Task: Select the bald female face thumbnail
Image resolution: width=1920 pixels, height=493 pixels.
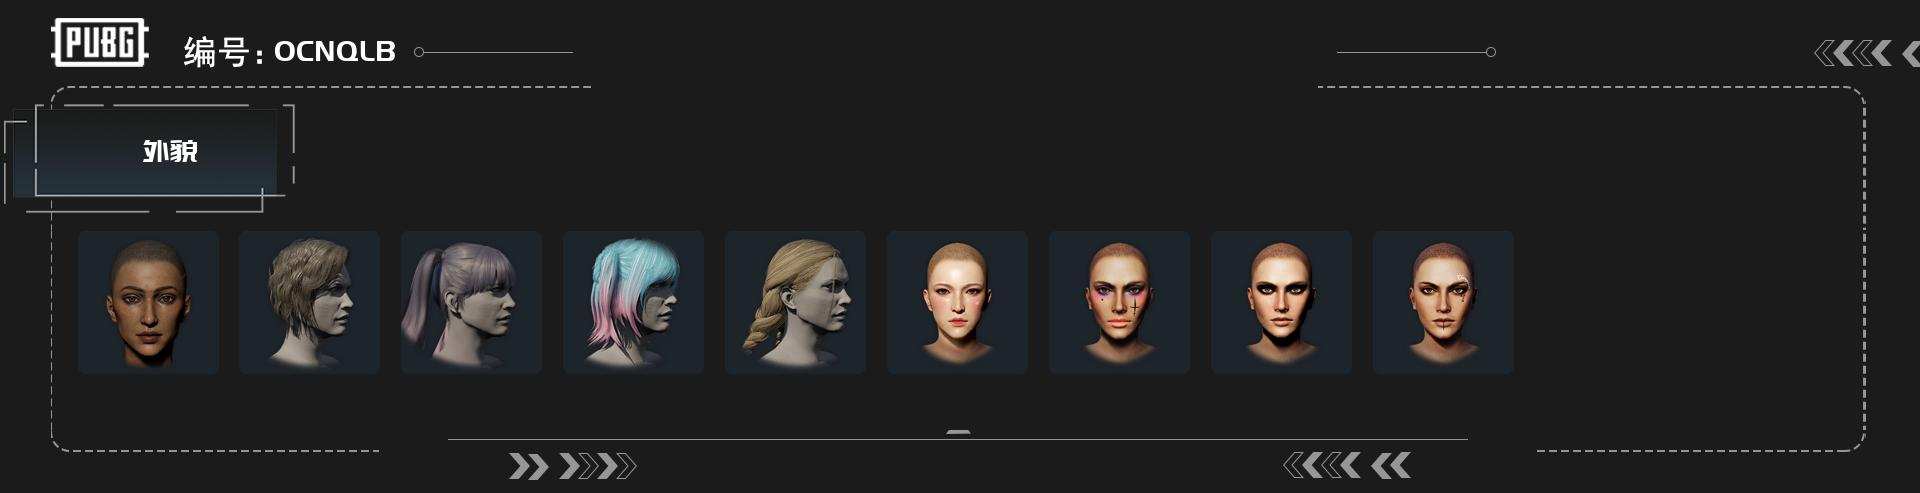Action: pyautogui.click(x=148, y=302)
